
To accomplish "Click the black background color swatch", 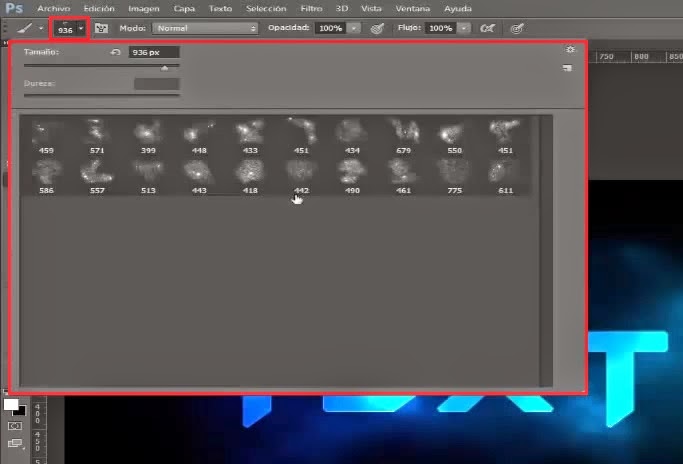I will click(21, 412).
